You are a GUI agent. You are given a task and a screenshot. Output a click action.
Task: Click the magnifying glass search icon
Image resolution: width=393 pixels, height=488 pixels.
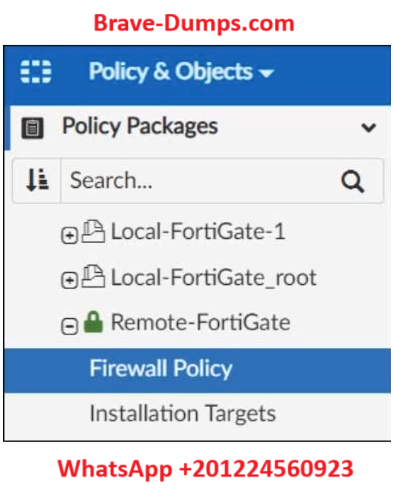352,181
